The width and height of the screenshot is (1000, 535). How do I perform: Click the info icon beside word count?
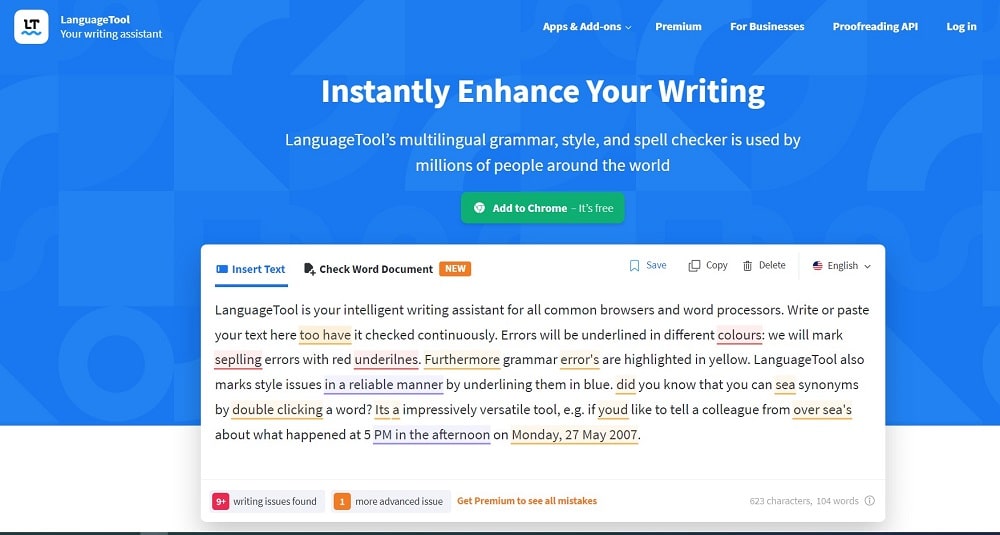tap(869, 501)
